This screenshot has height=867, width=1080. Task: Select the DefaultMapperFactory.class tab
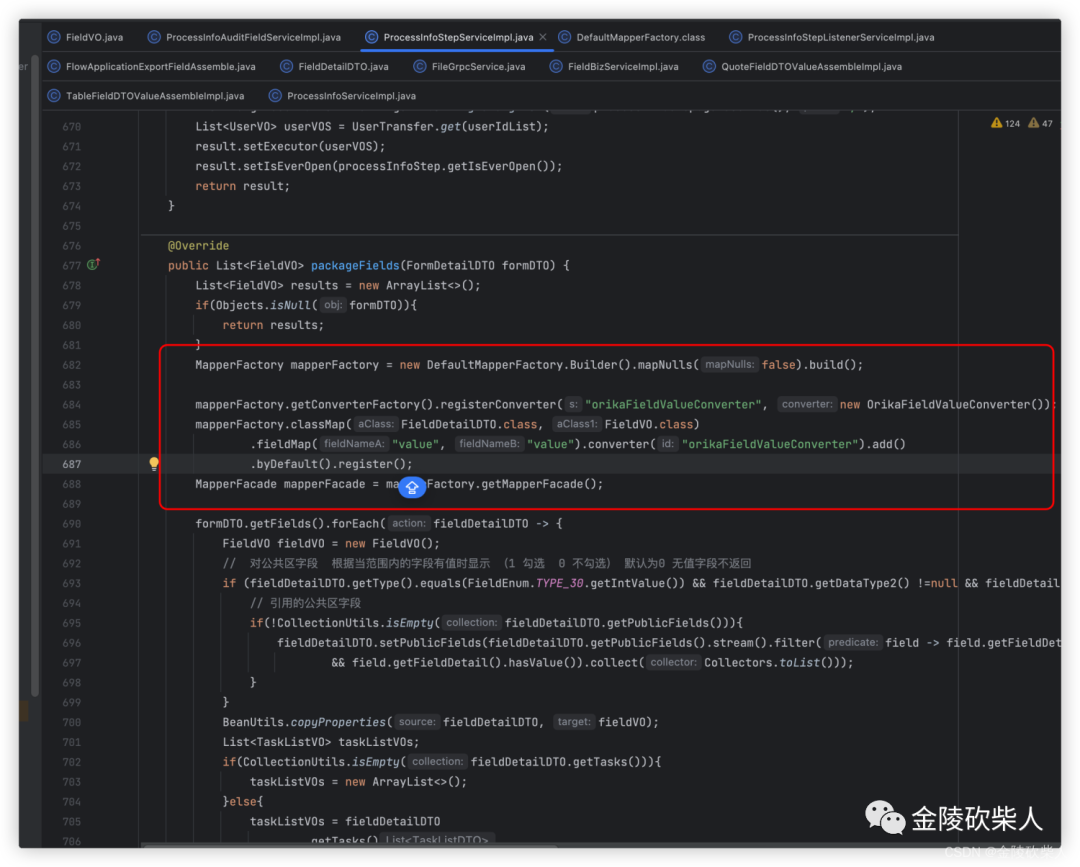click(x=632, y=37)
